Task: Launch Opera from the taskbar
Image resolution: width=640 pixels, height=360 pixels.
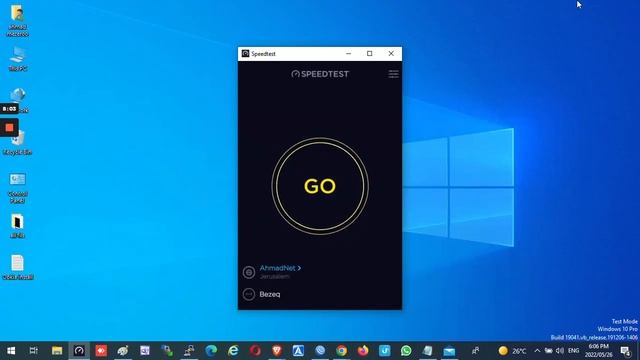Action: [255, 351]
